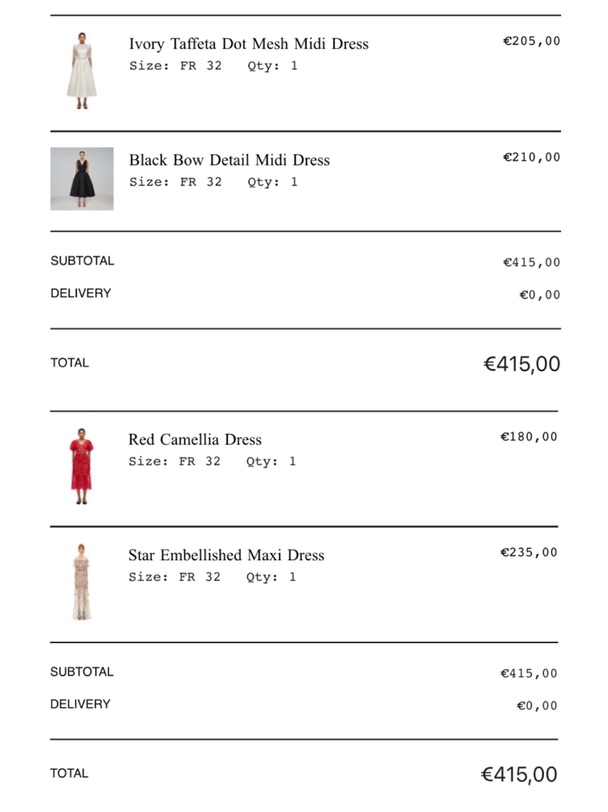Click the second order's €415,00 total amount
Image resolution: width=608 pixels, height=812 pixels.
click(519, 775)
